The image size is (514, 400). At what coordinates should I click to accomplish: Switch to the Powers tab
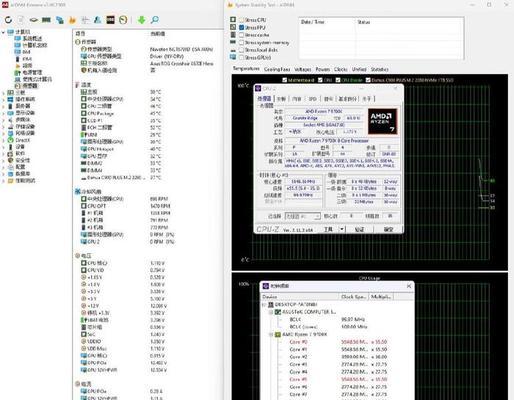tap(323, 69)
